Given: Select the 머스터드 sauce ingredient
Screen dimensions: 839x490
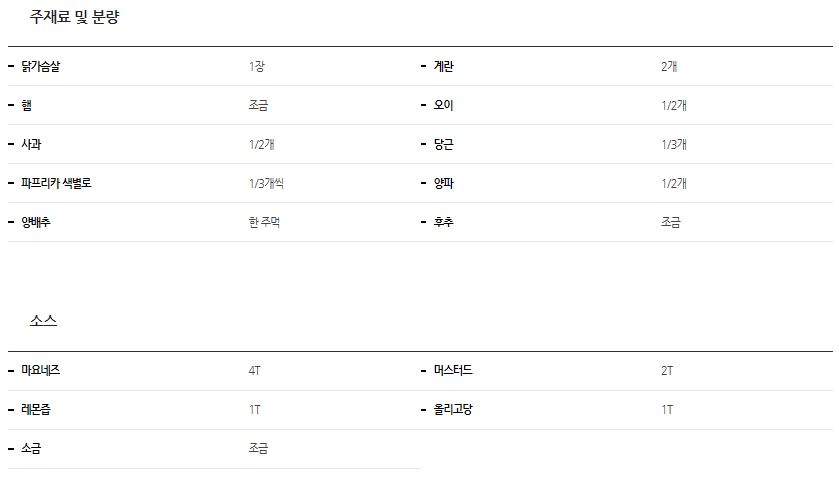Looking at the screenshot, I should (453, 371).
